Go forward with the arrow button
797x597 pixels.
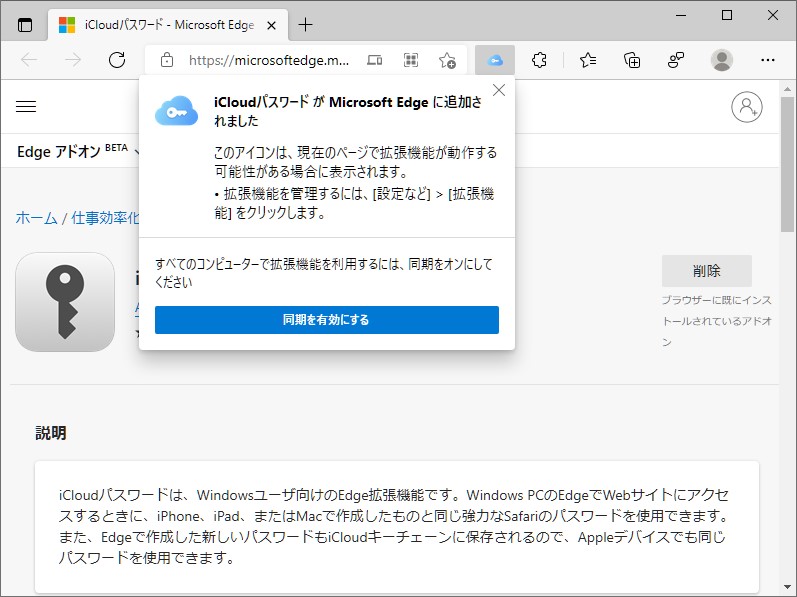pos(73,60)
